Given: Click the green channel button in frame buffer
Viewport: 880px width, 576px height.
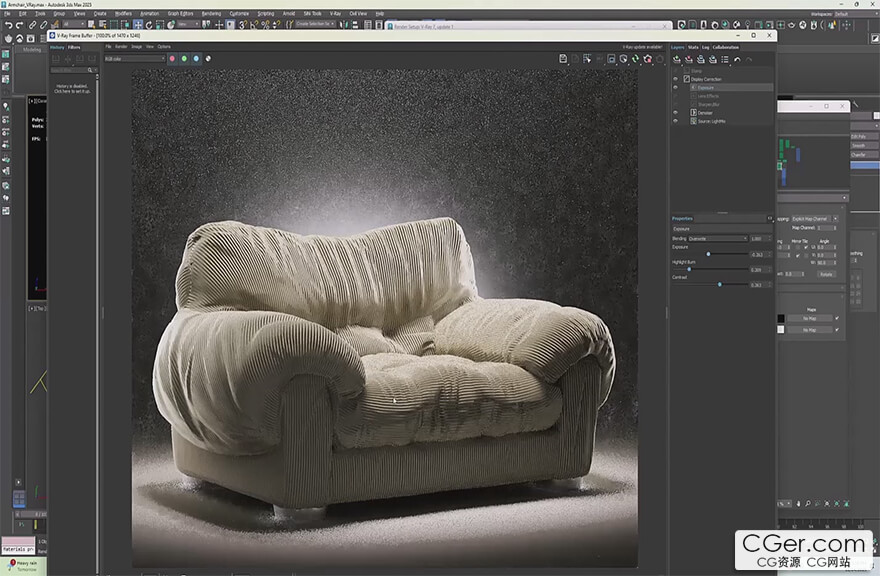Looking at the screenshot, I should [x=184, y=59].
